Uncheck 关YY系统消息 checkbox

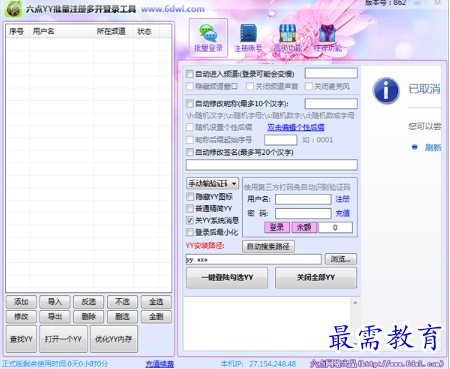(x=190, y=220)
